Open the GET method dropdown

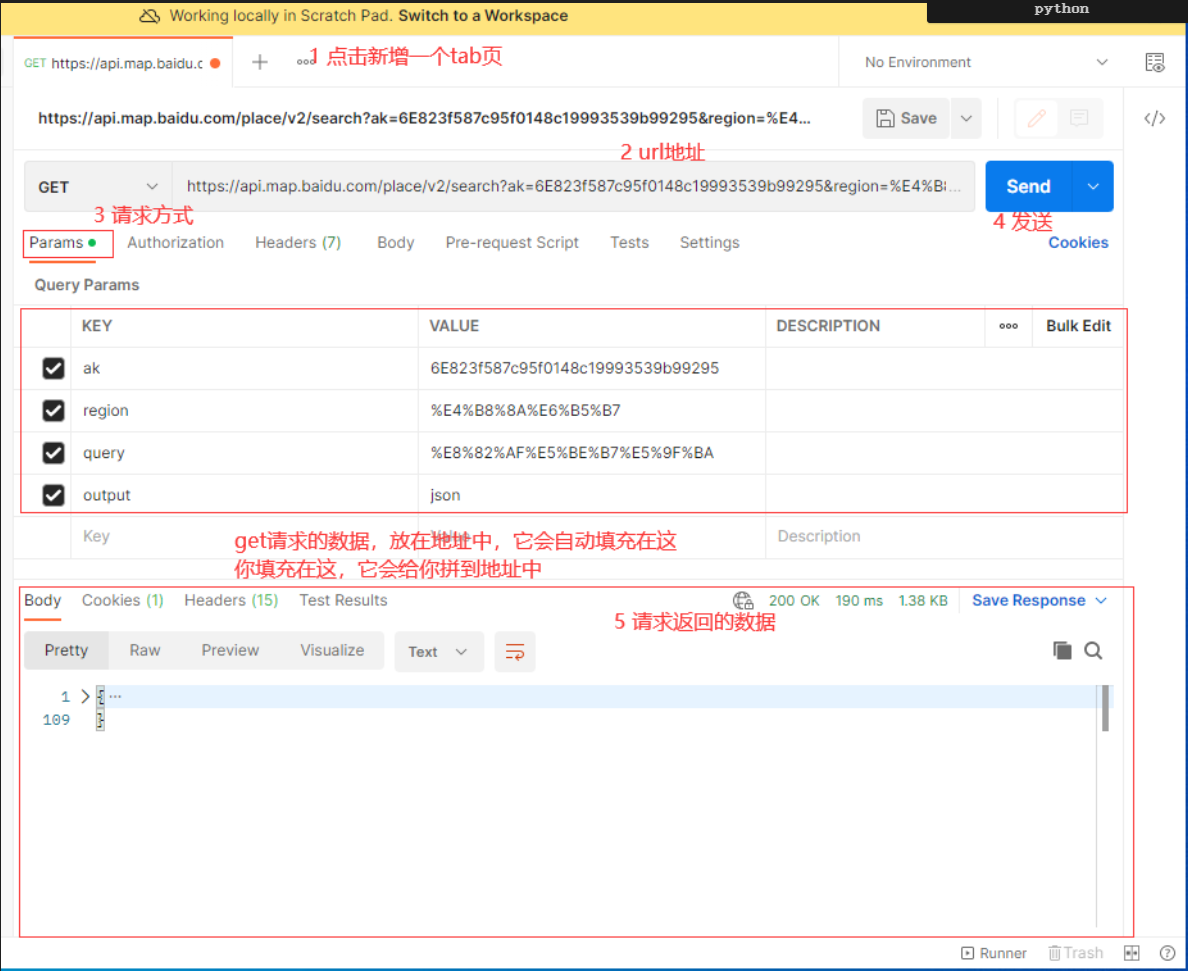point(98,186)
